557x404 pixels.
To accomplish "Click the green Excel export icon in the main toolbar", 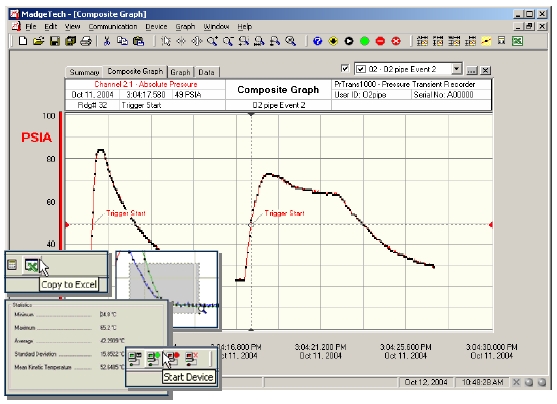I will pos(517,41).
